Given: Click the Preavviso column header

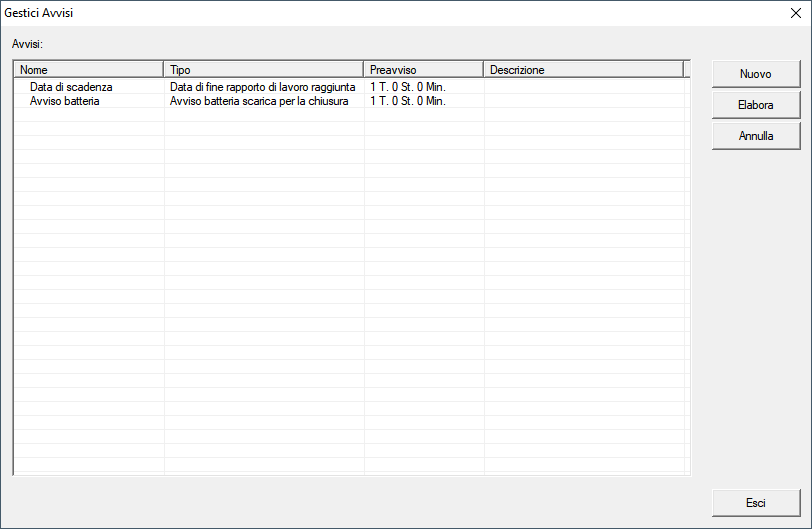Looking at the screenshot, I should (423, 70).
